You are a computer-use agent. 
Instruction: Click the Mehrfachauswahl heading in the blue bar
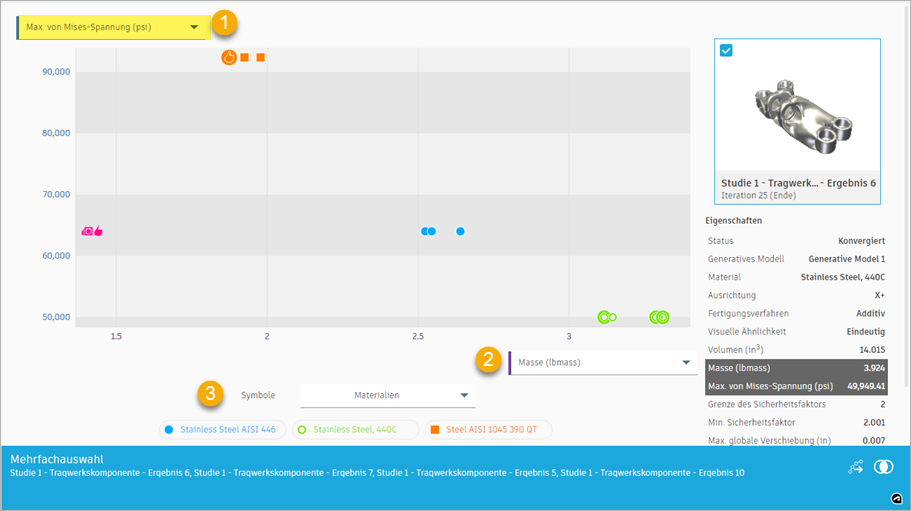click(57, 459)
